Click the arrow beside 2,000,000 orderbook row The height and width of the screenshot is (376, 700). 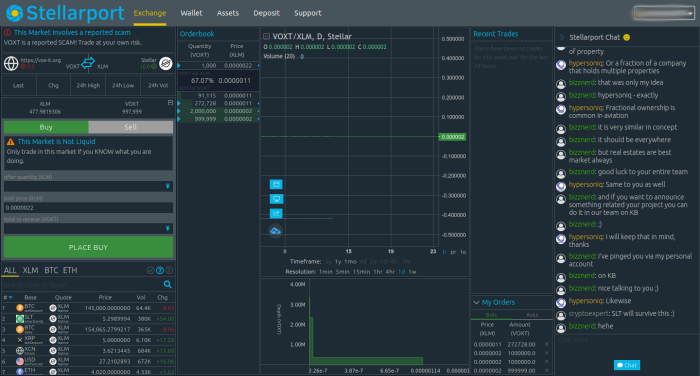(179, 111)
